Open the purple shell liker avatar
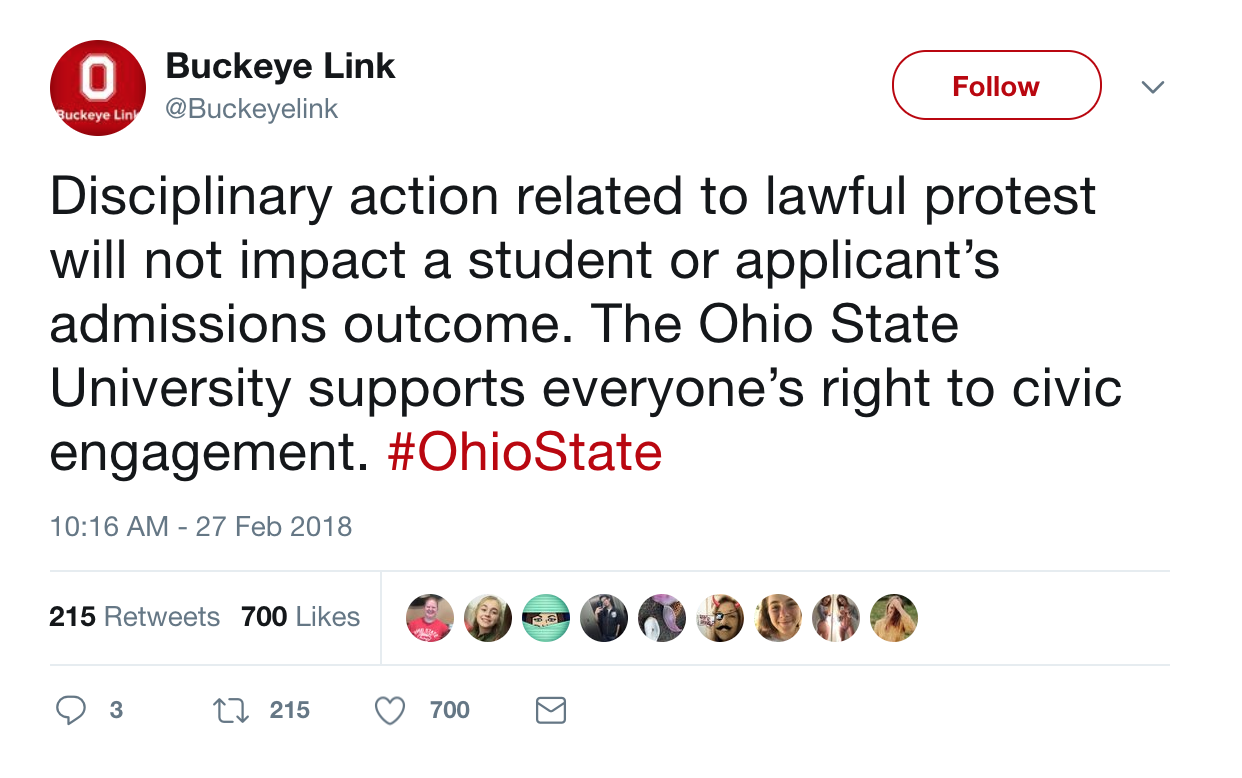Screen dimensions: 1242x778 (662, 618)
